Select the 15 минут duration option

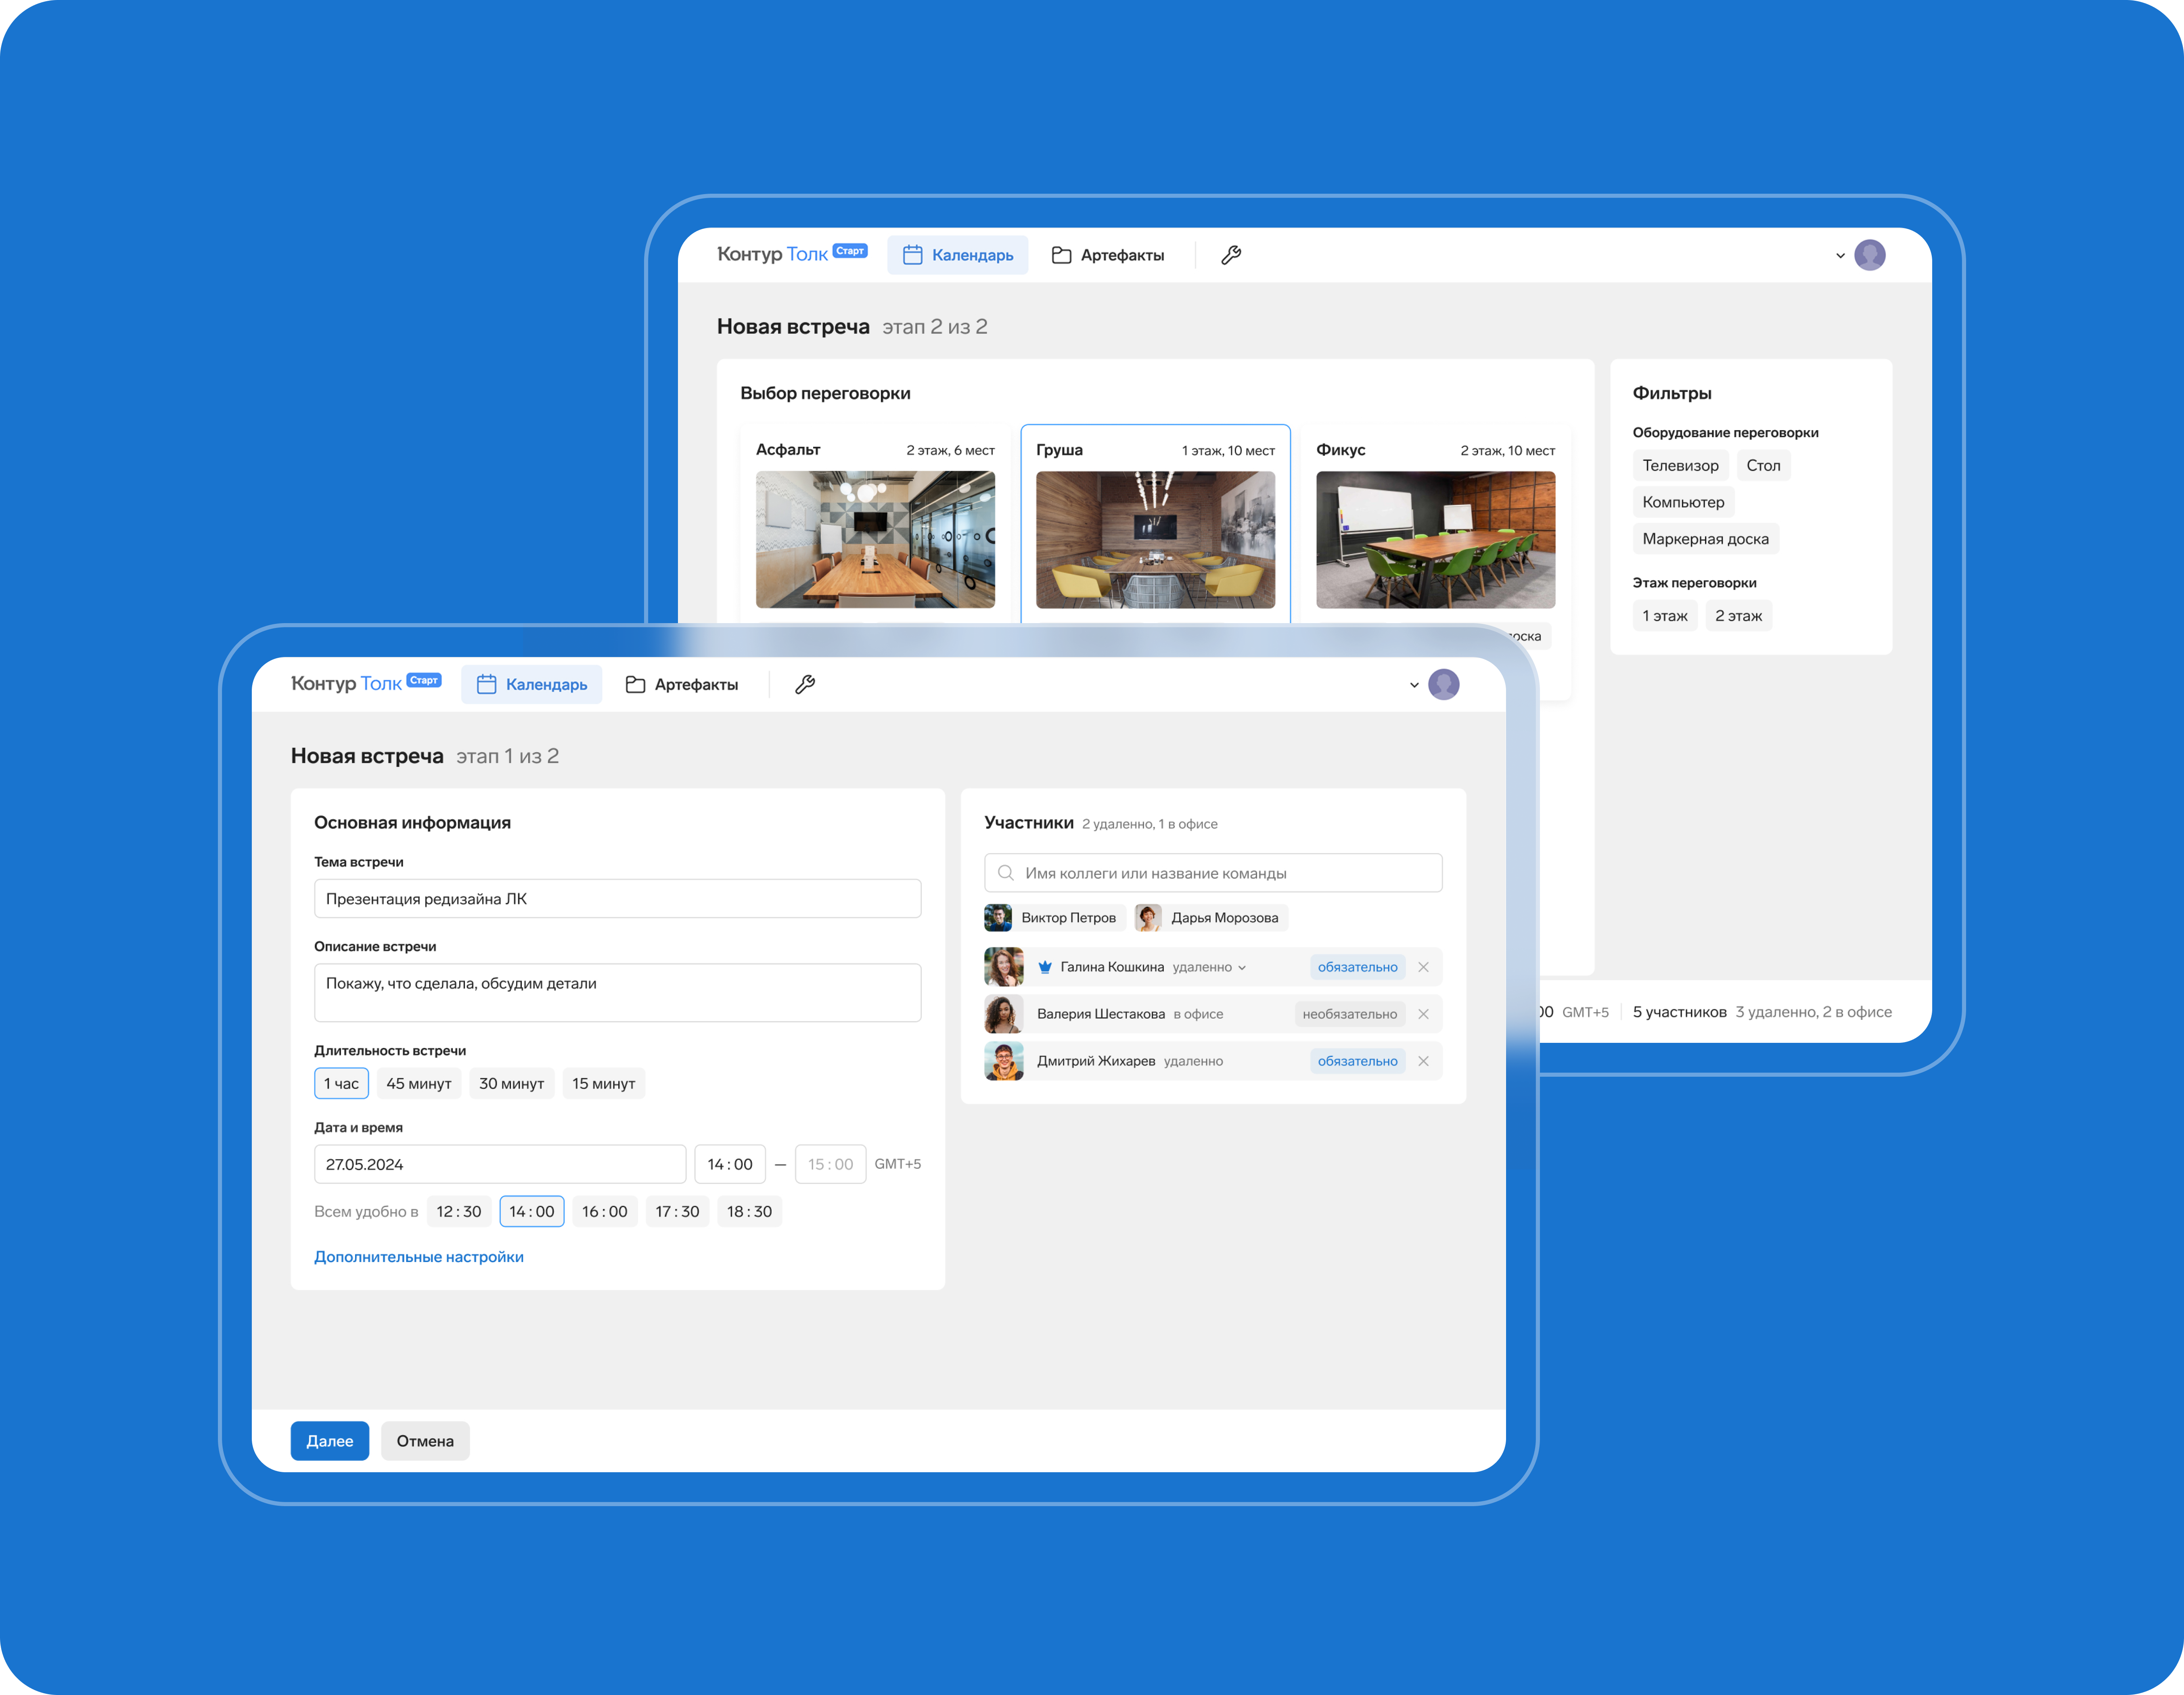click(x=604, y=1084)
